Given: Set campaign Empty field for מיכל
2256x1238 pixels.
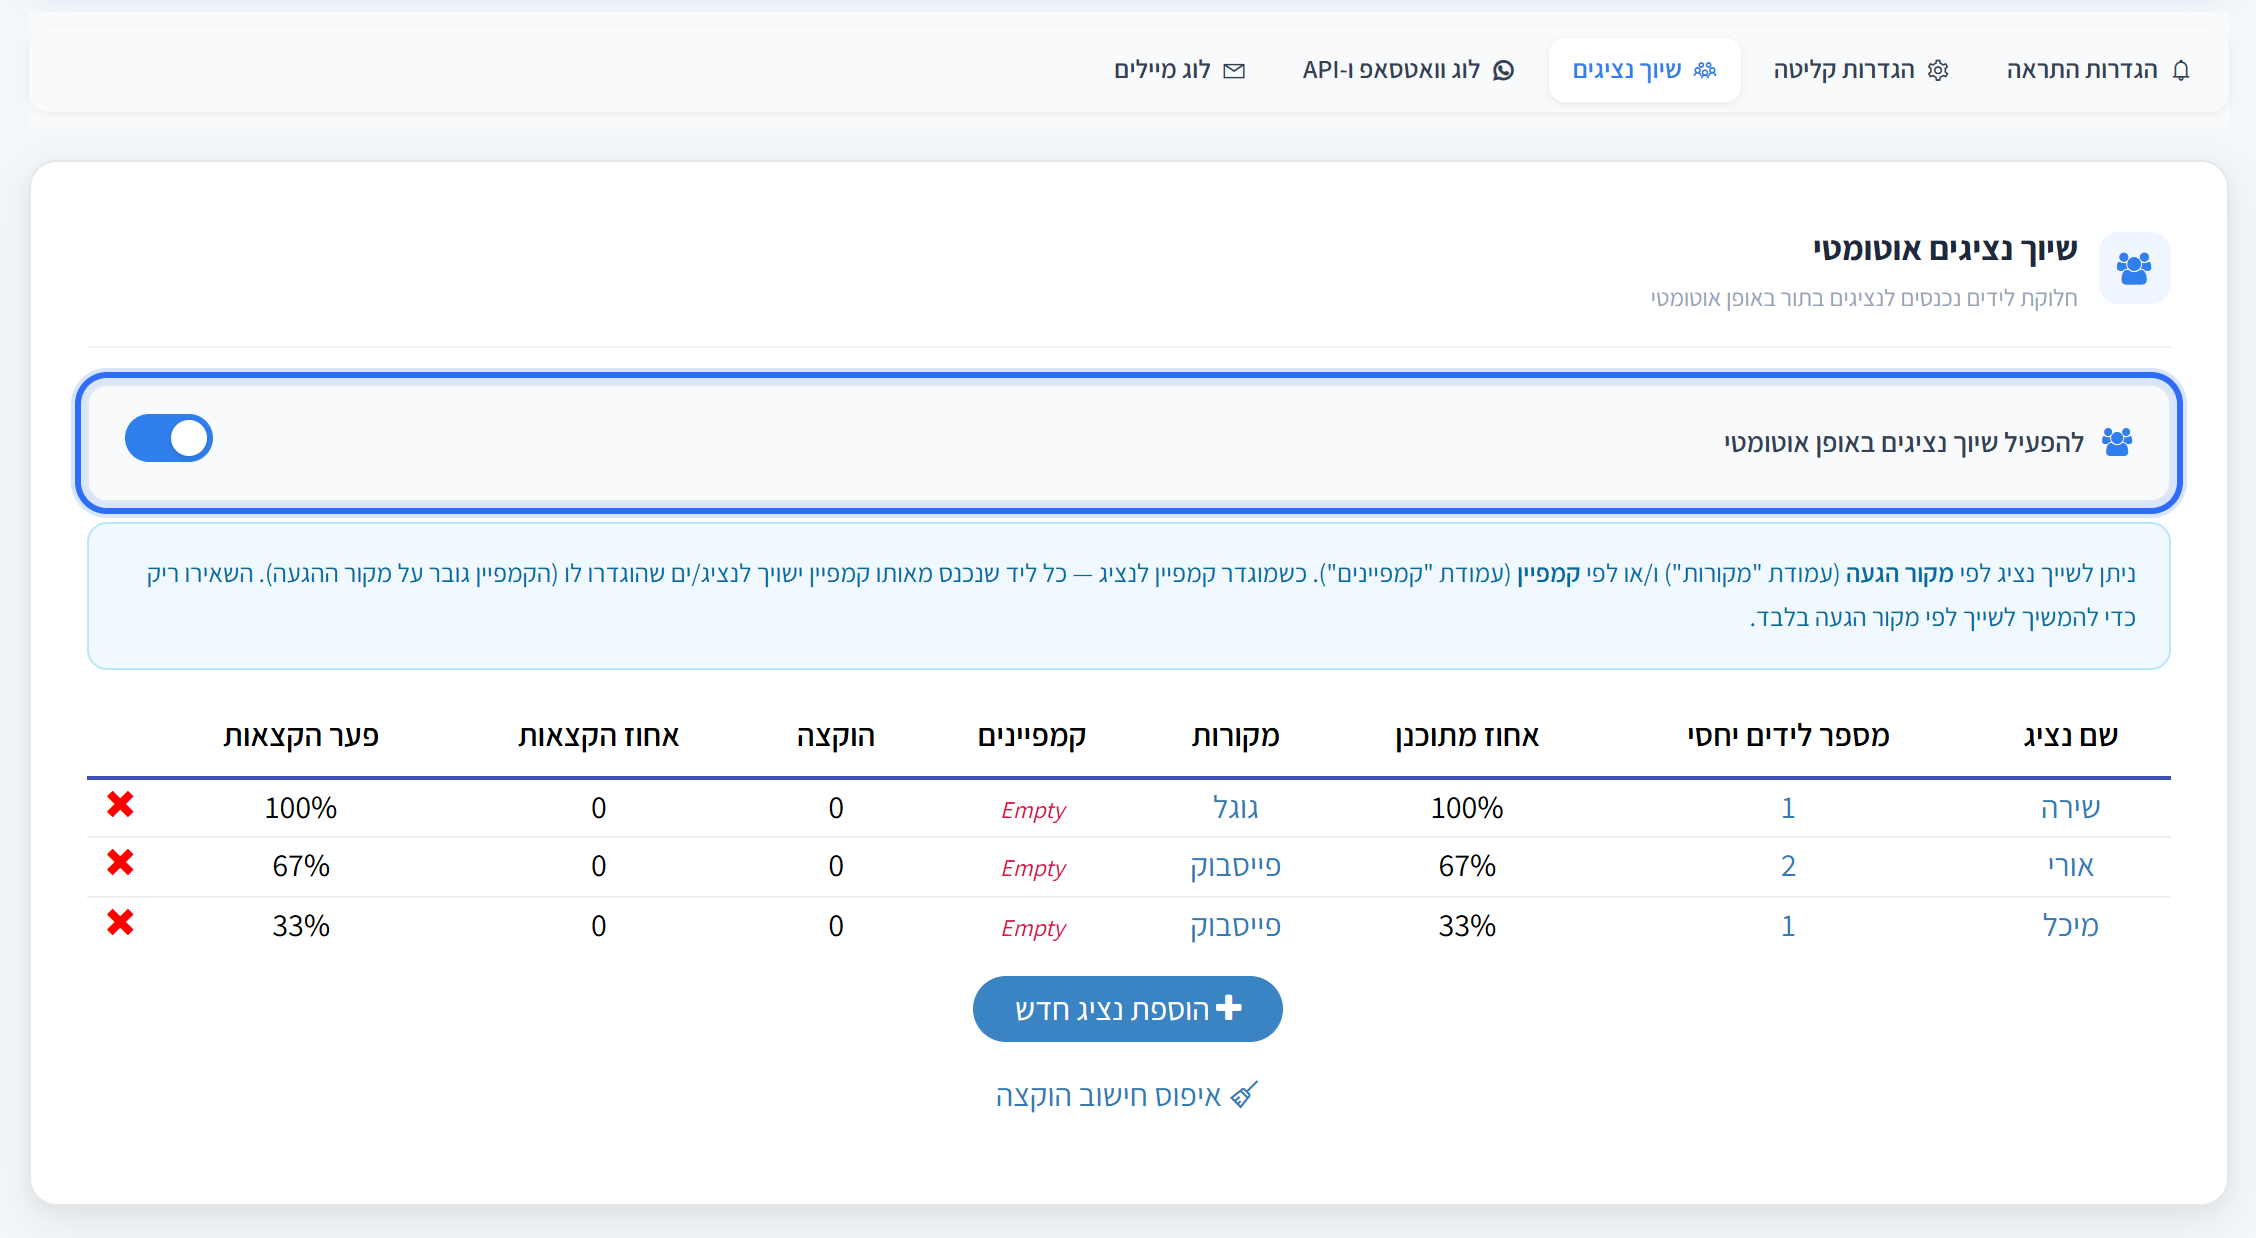Looking at the screenshot, I should pos(1033,928).
